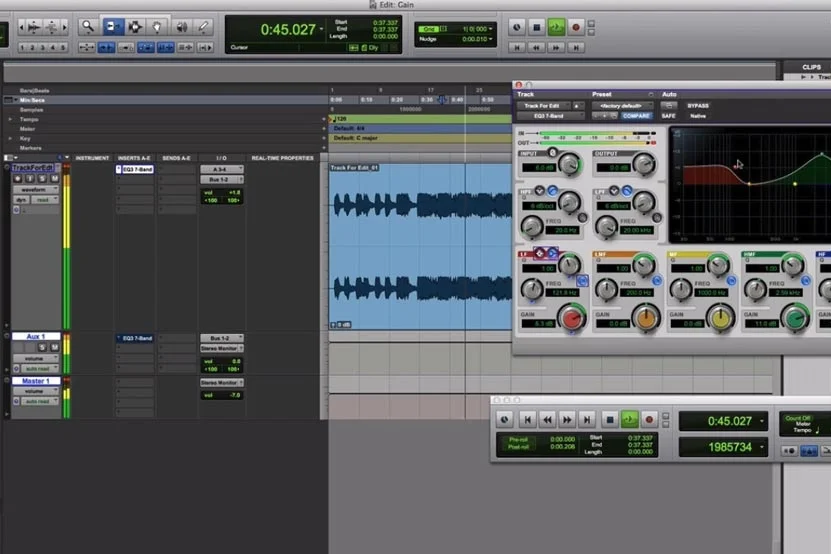Click Record in floating Transport window
Image resolution: width=831 pixels, height=554 pixels.
click(649, 420)
